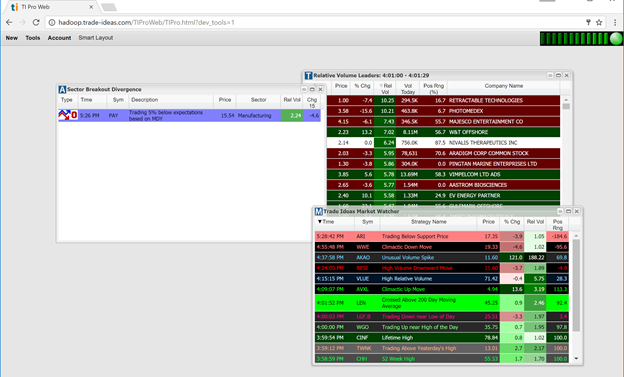Select VIMPELCOM LTD ADS row
Viewport: 624px width, 377px height.
[x=443, y=174]
